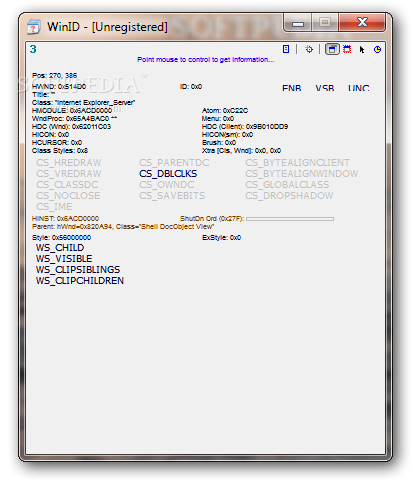Click the CS_BYTEALIGNCLIENT style flag
Screen dimensions: 413x482
point(297,163)
